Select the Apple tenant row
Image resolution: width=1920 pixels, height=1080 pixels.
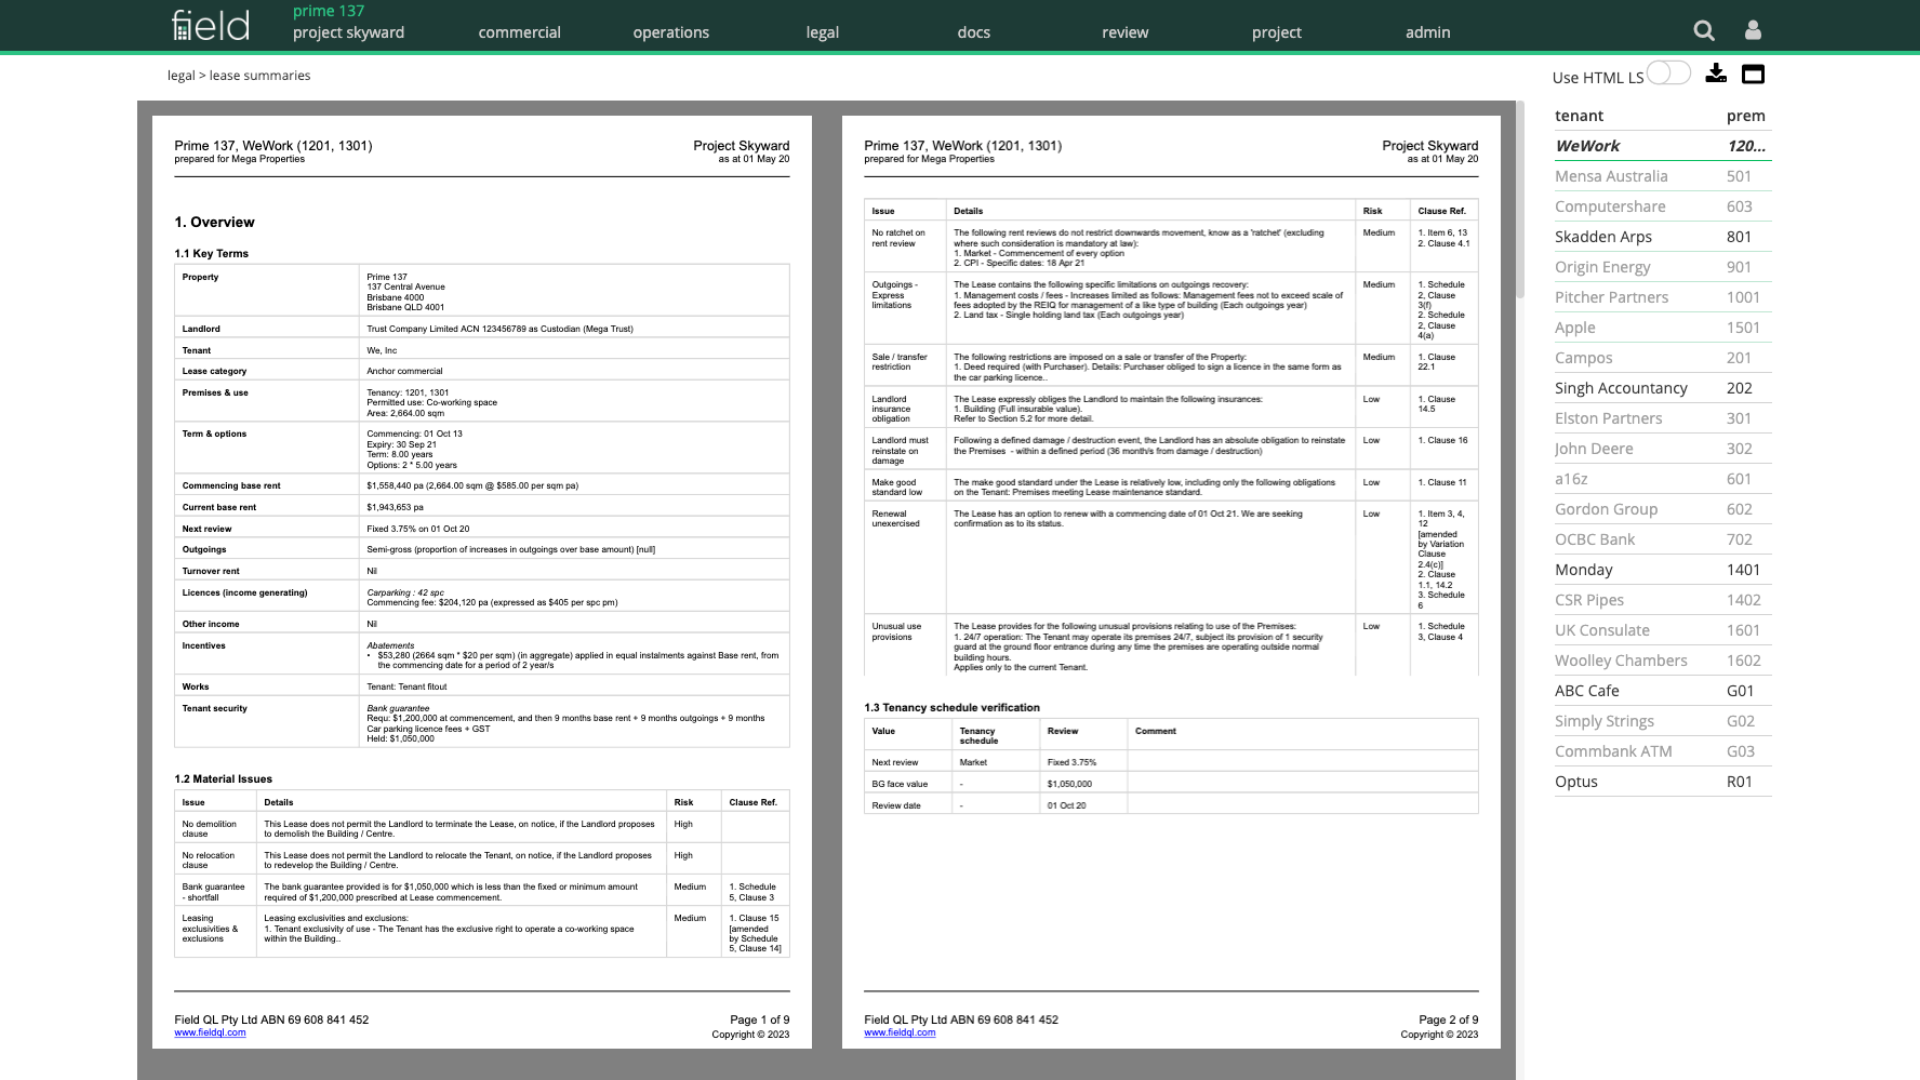pos(1662,327)
